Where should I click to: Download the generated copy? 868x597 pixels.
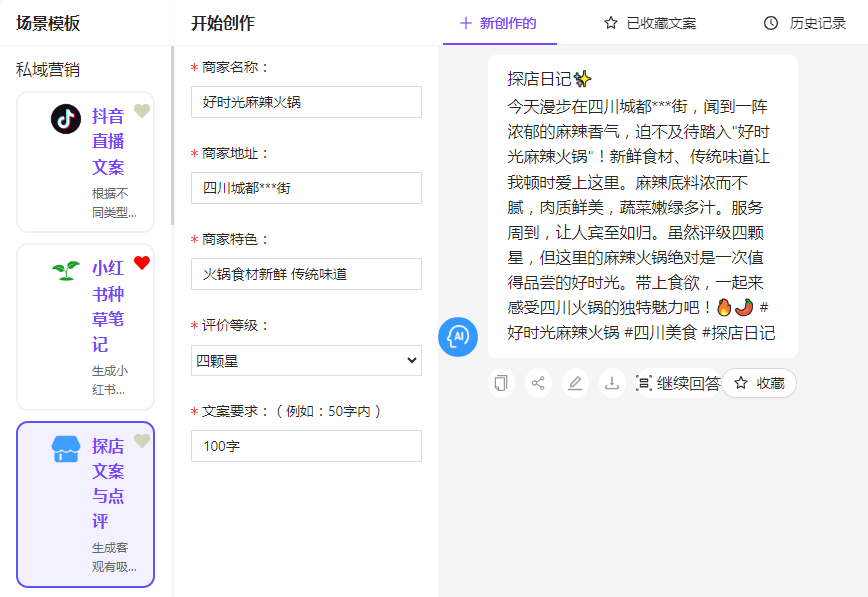pyautogui.click(x=612, y=383)
